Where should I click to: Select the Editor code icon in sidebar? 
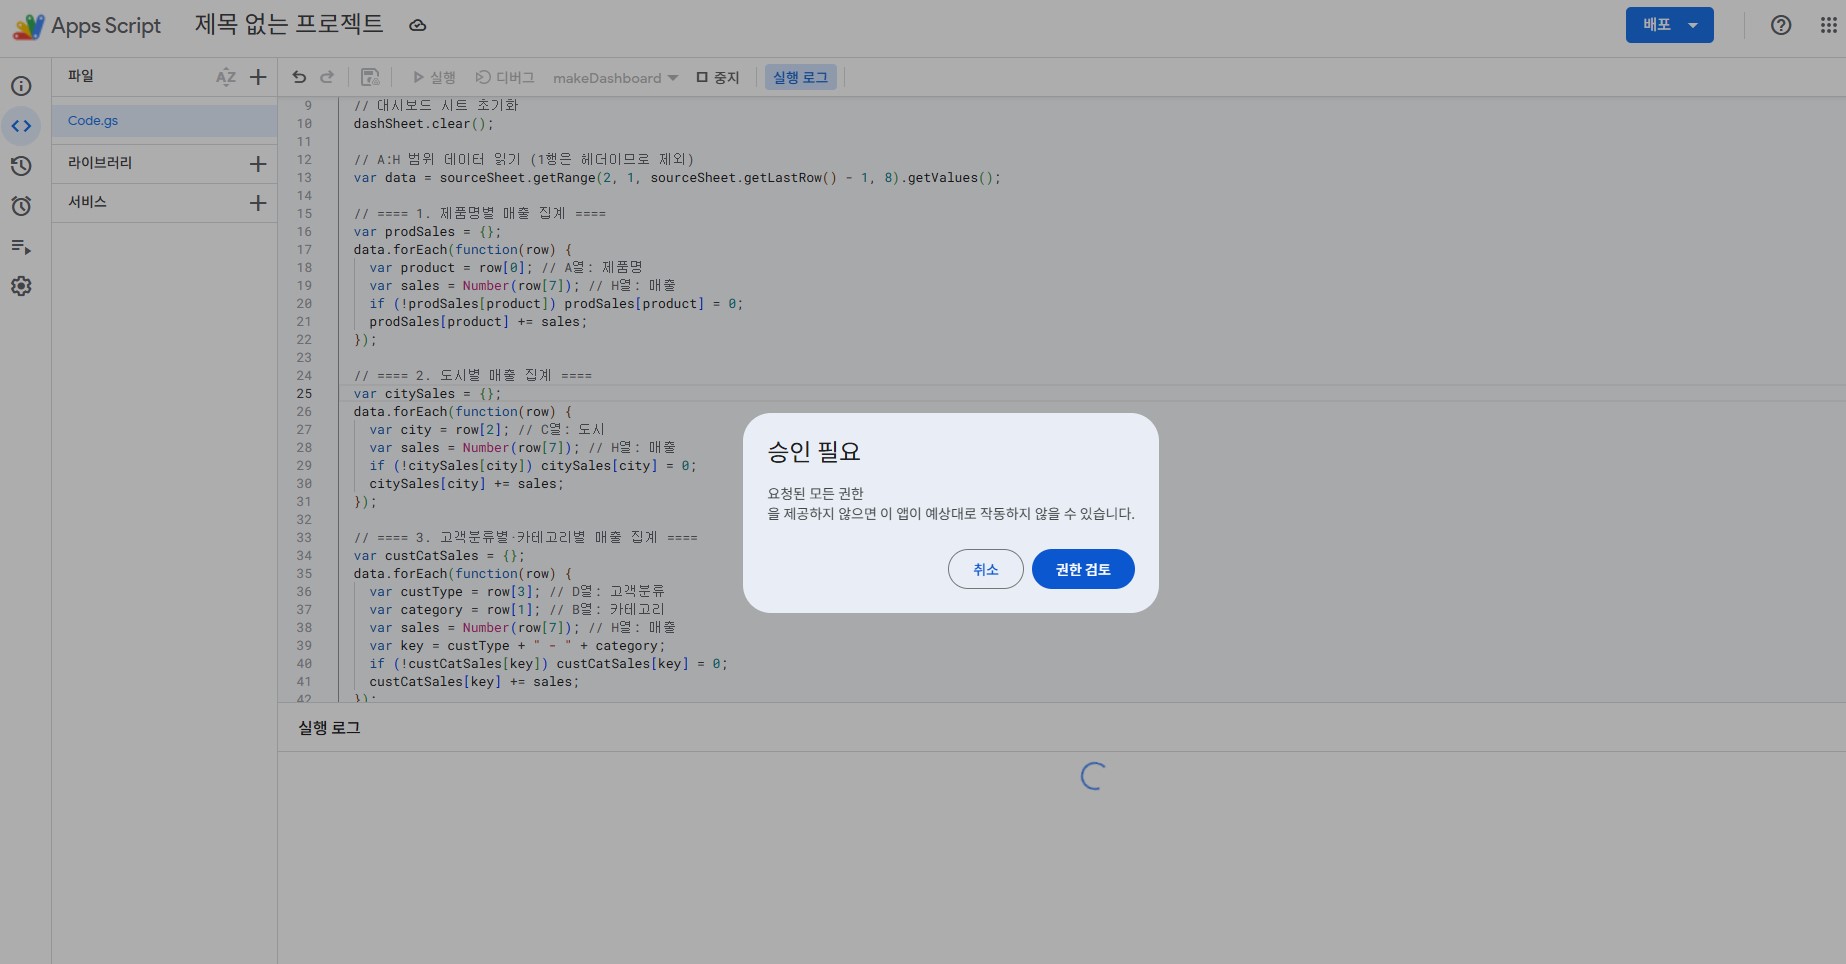21,126
